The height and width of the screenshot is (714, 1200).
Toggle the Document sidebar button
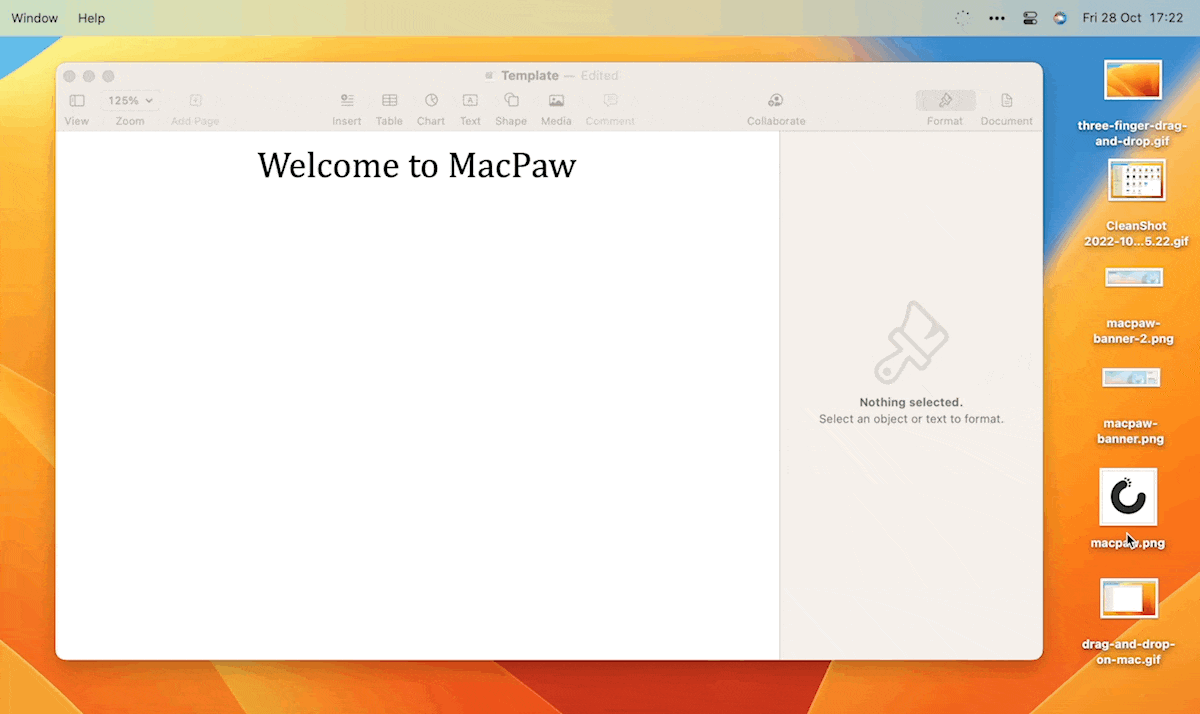tap(1006, 101)
